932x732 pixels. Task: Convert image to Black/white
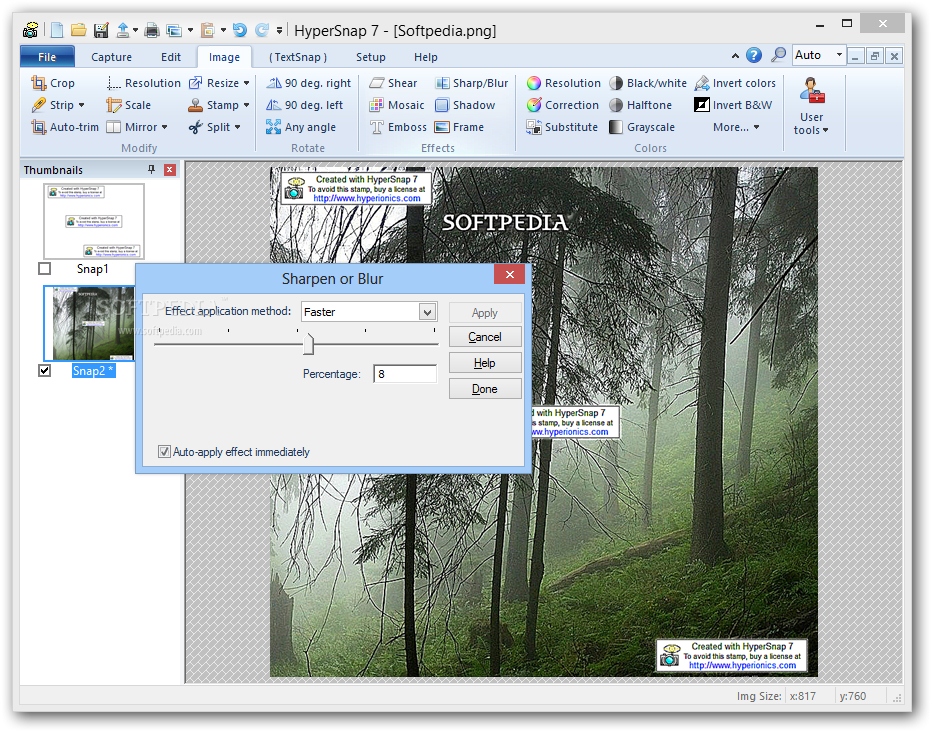(648, 83)
